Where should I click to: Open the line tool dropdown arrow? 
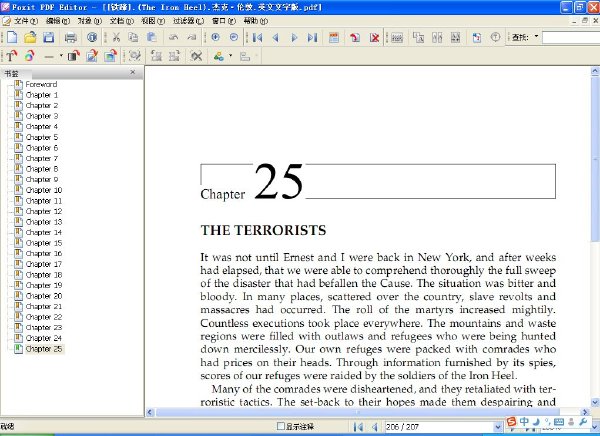click(61, 56)
